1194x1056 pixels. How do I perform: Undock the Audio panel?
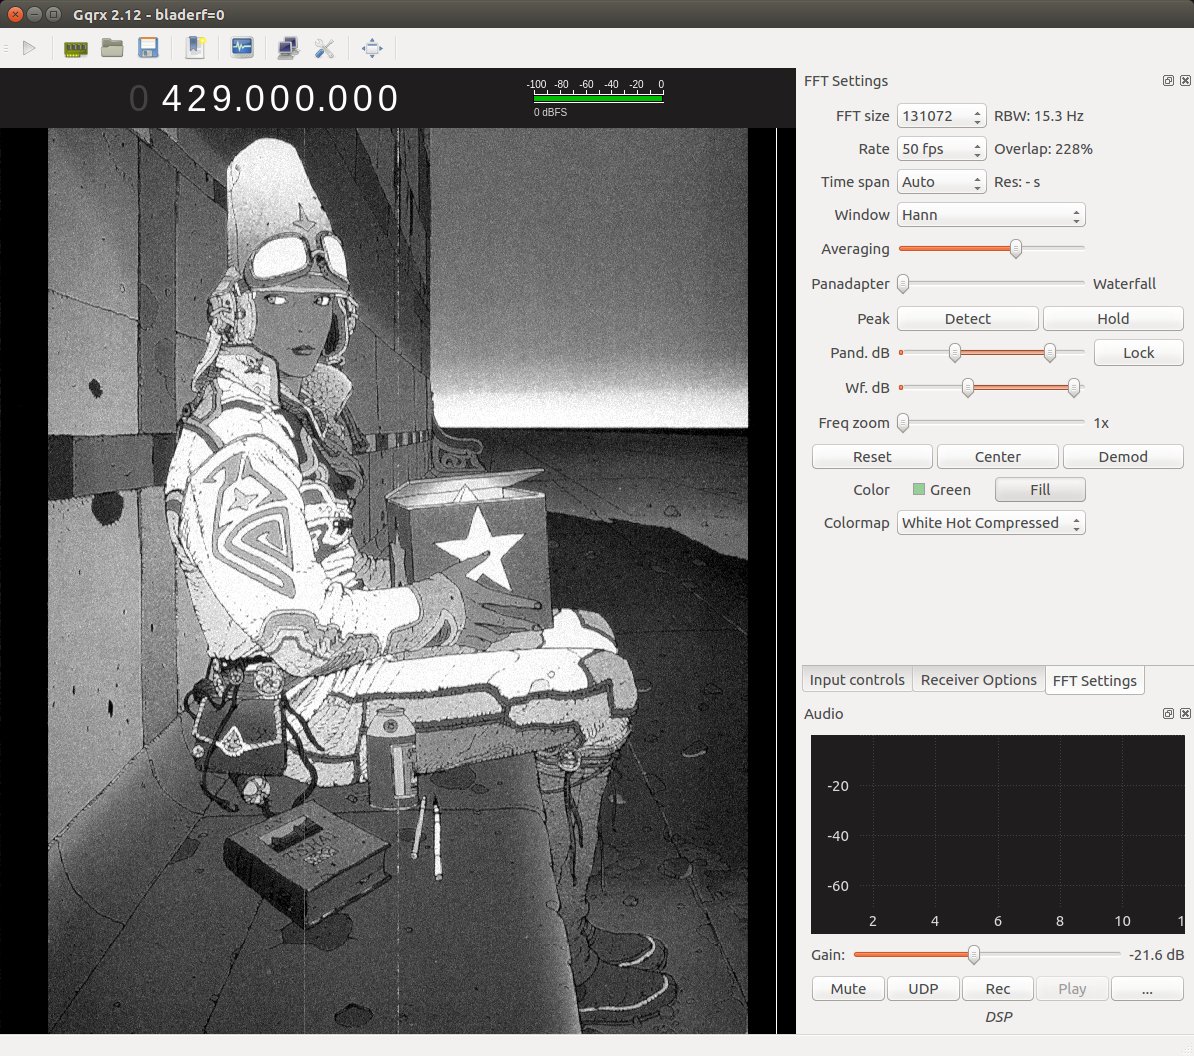(1168, 713)
